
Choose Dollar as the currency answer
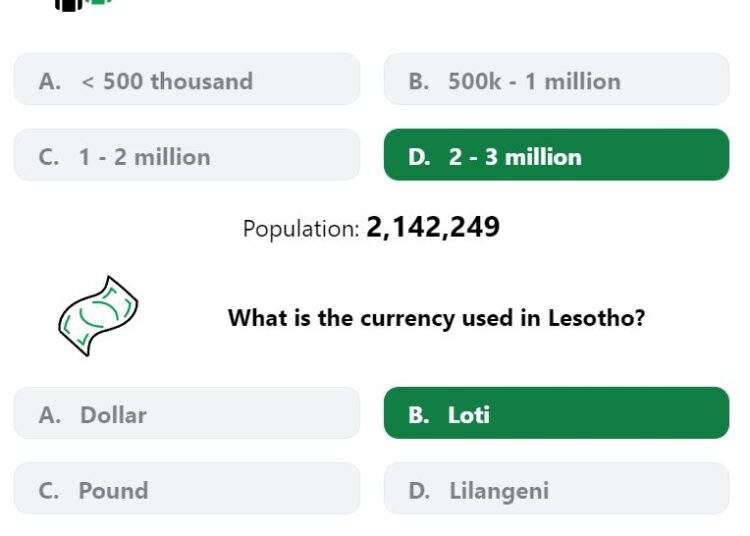187,413
